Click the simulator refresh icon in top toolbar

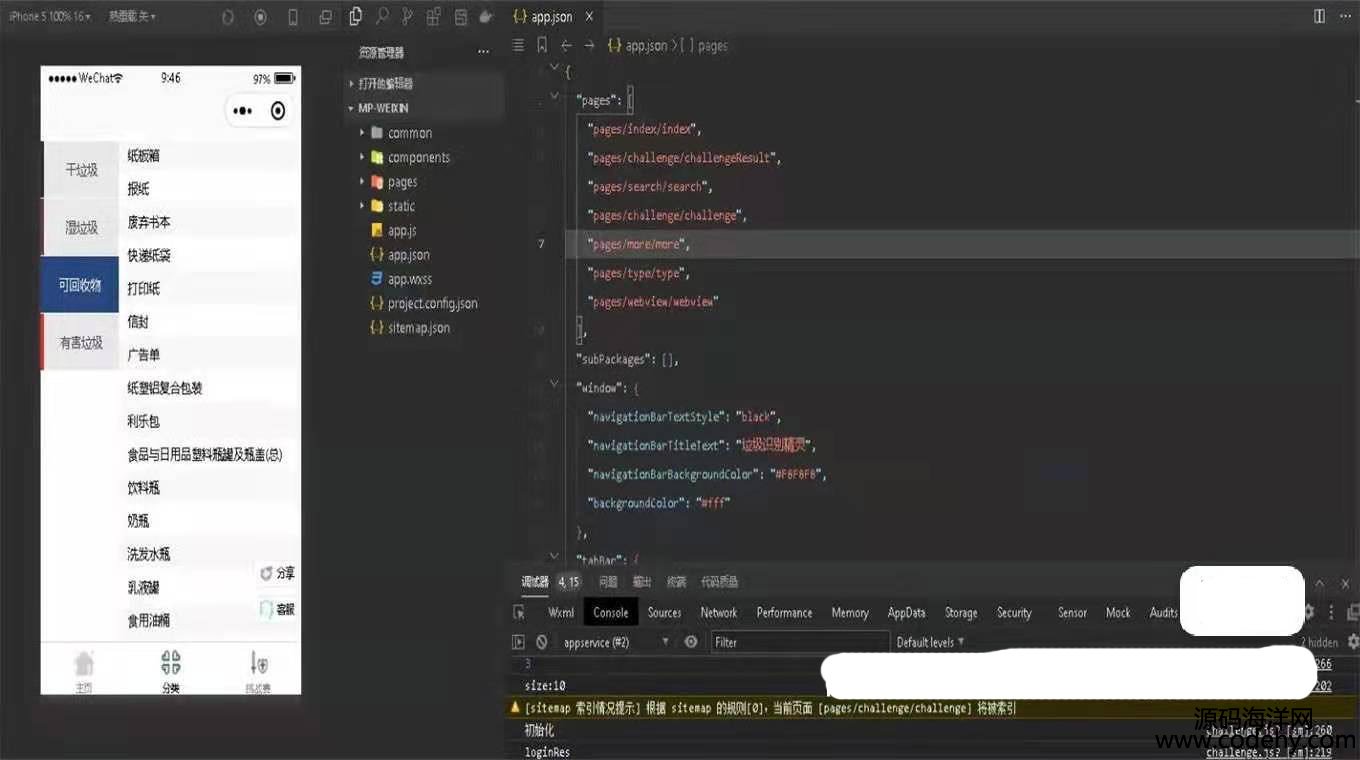[x=227, y=17]
